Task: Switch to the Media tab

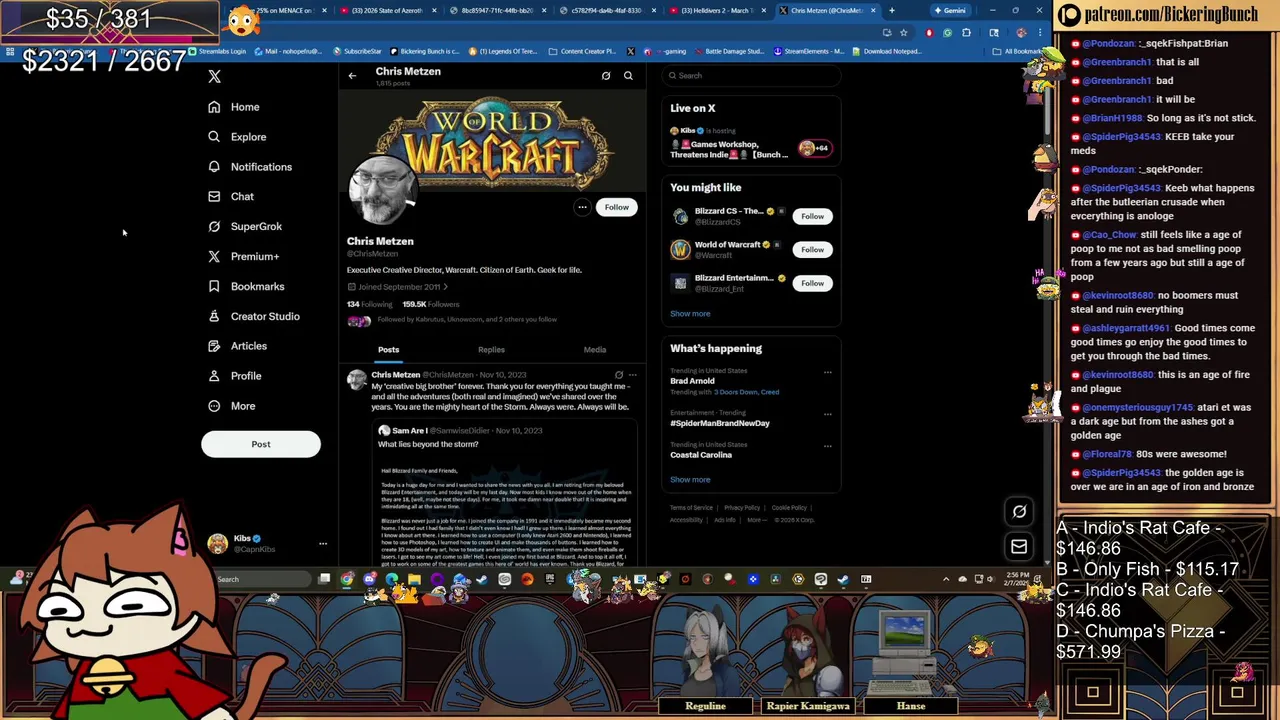Action: tap(595, 350)
